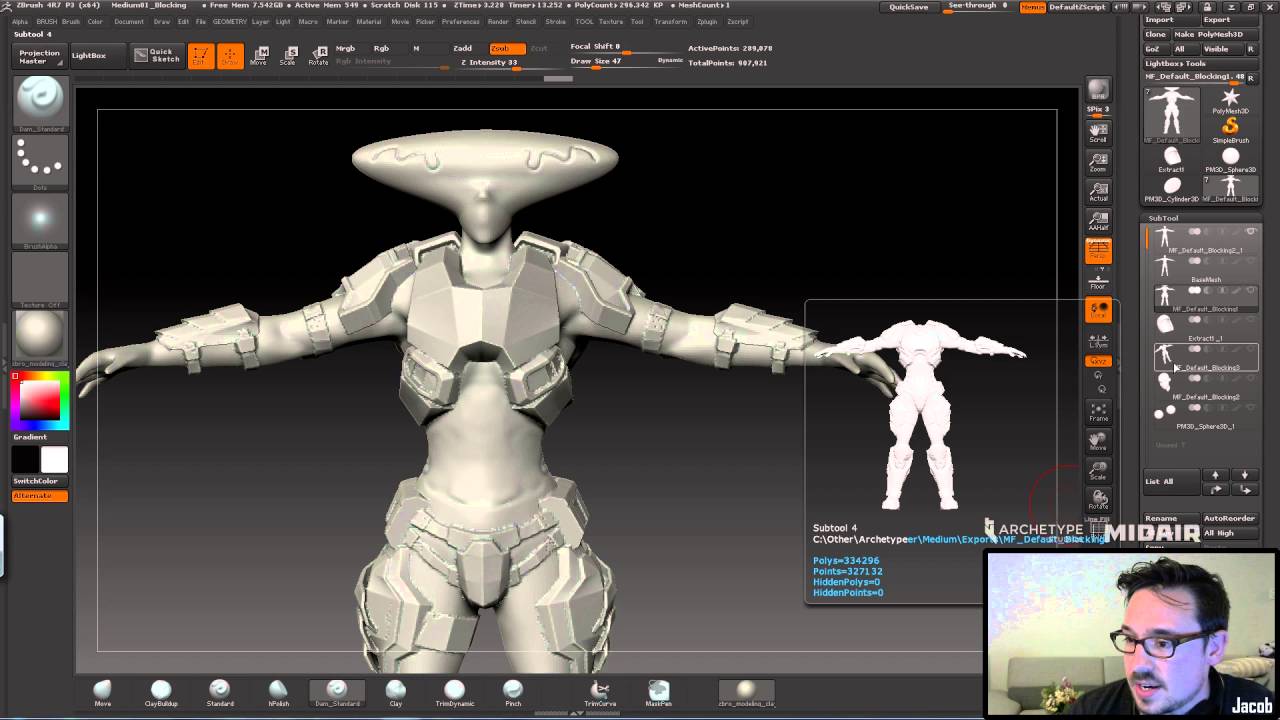Open Alpha menu
1280x720 pixels.
20,21
